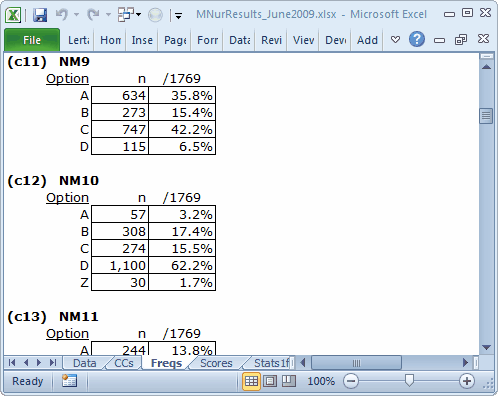
Task: Switch to Normal view in status bar
Action: point(251,381)
